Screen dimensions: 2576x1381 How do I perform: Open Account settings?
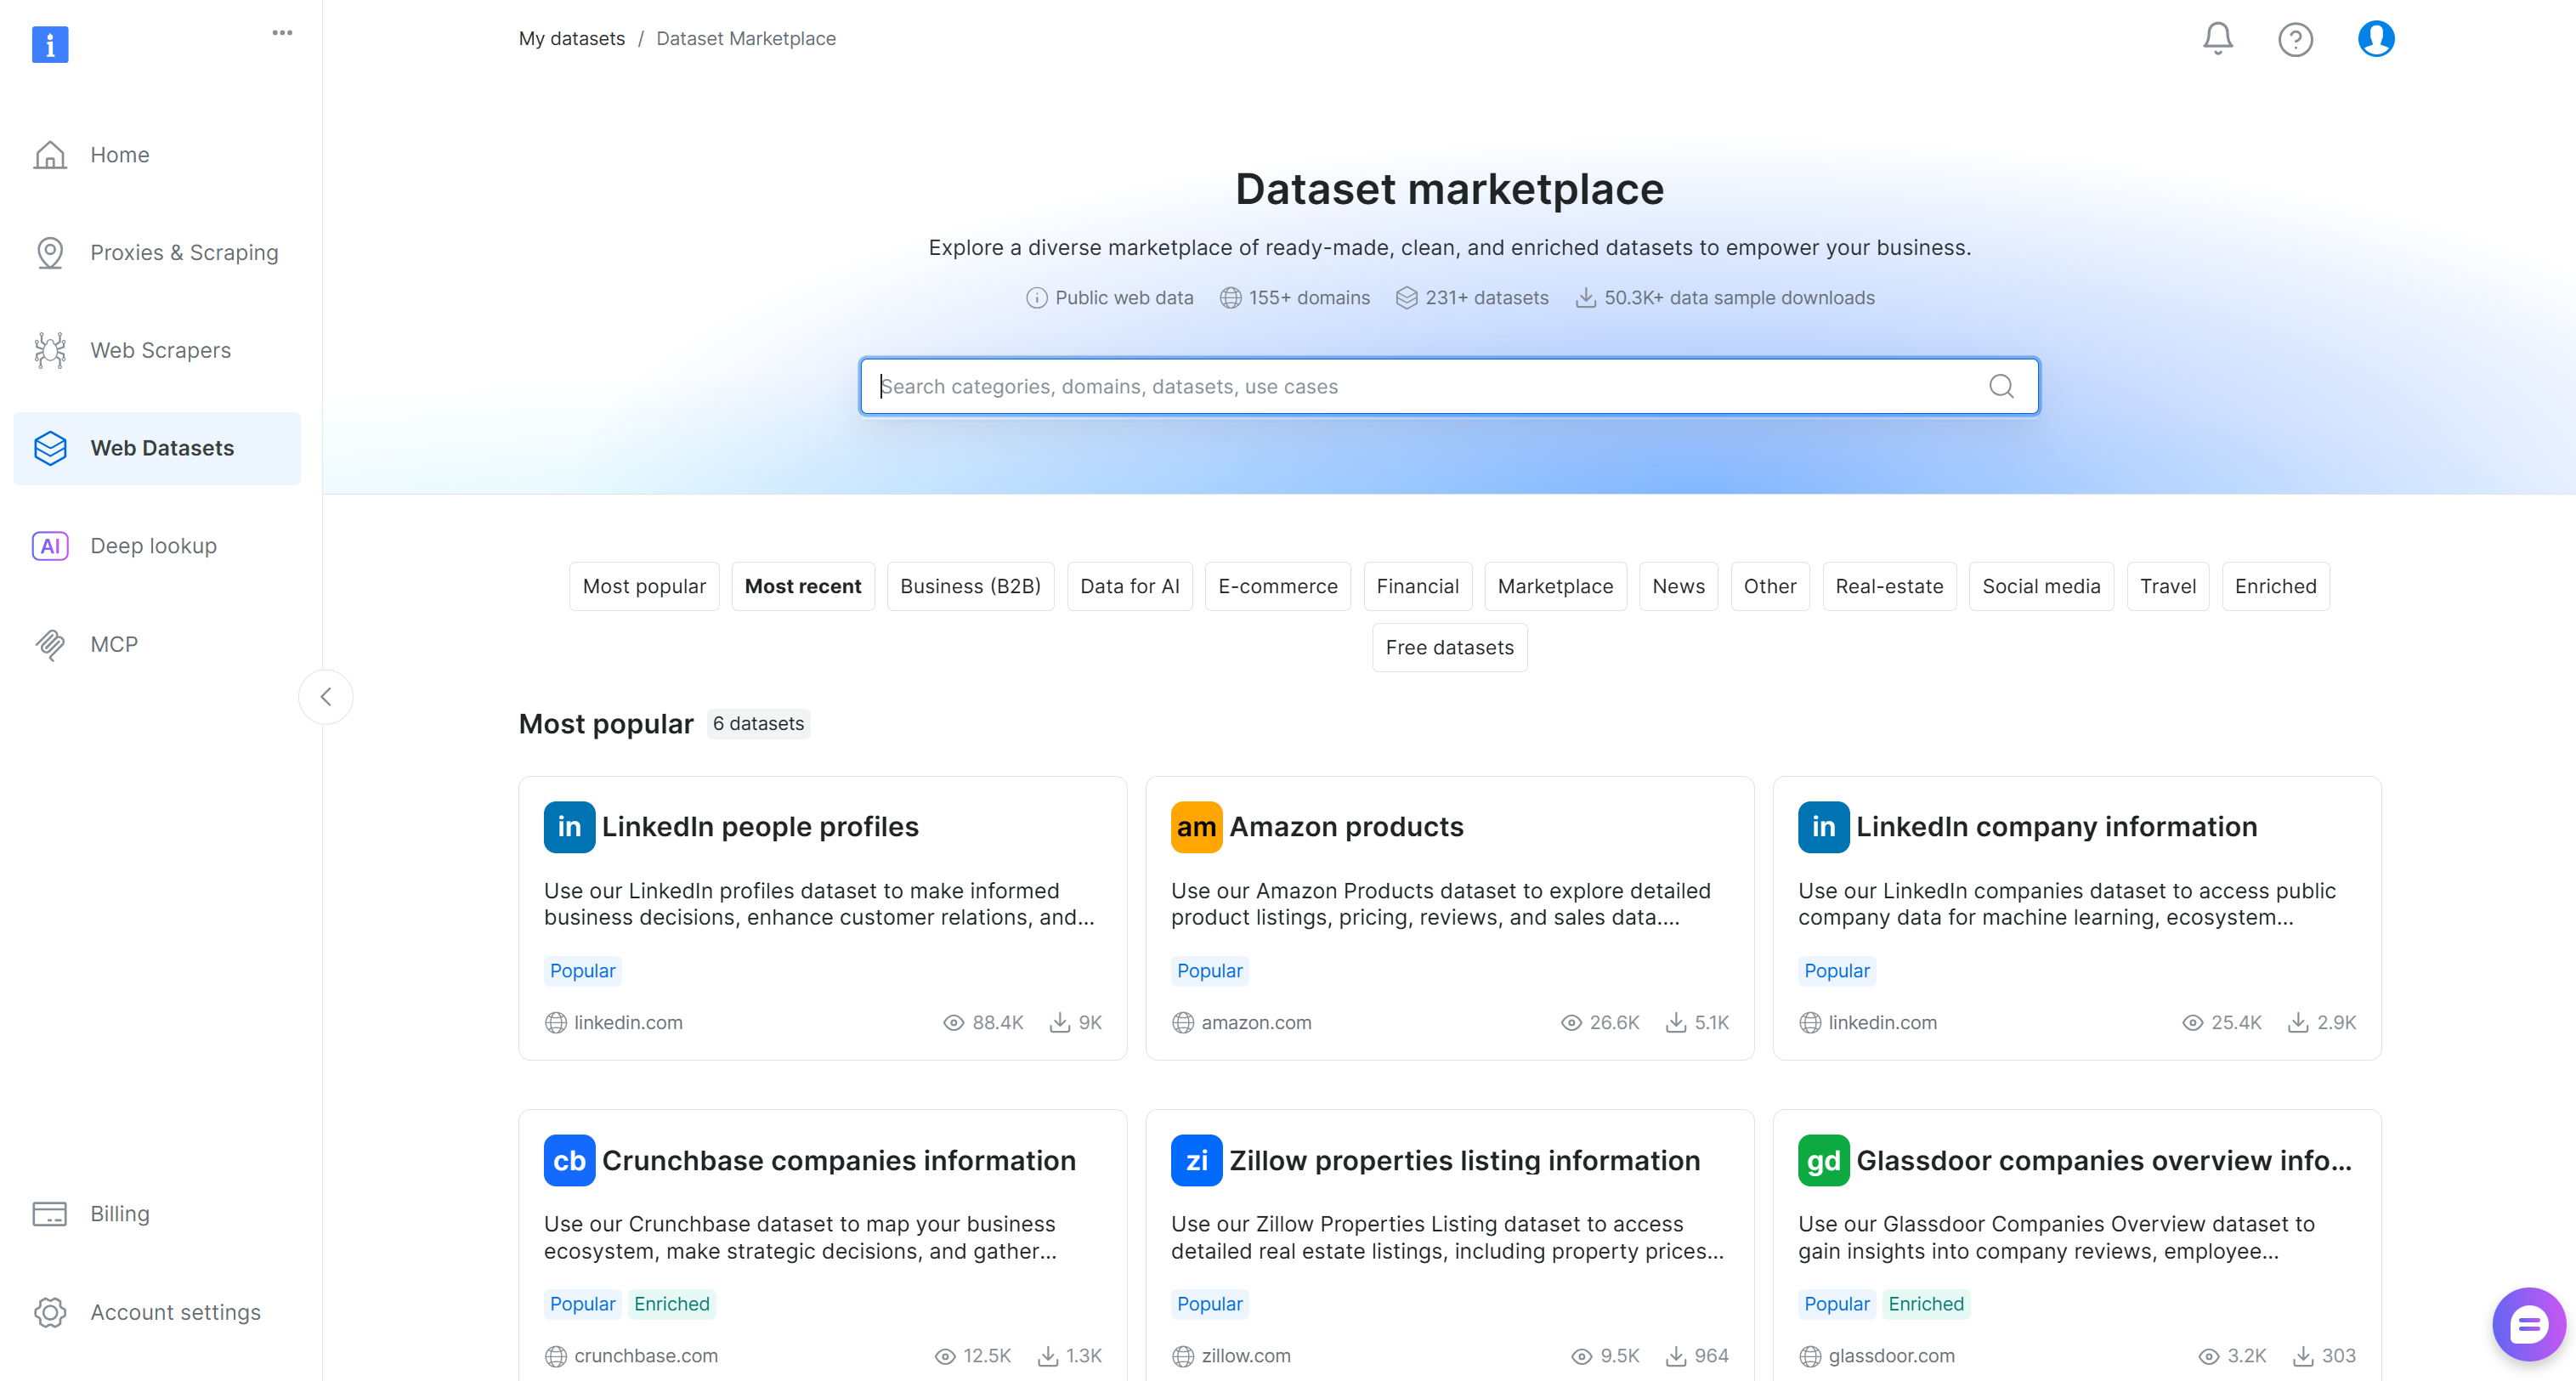click(x=175, y=1312)
